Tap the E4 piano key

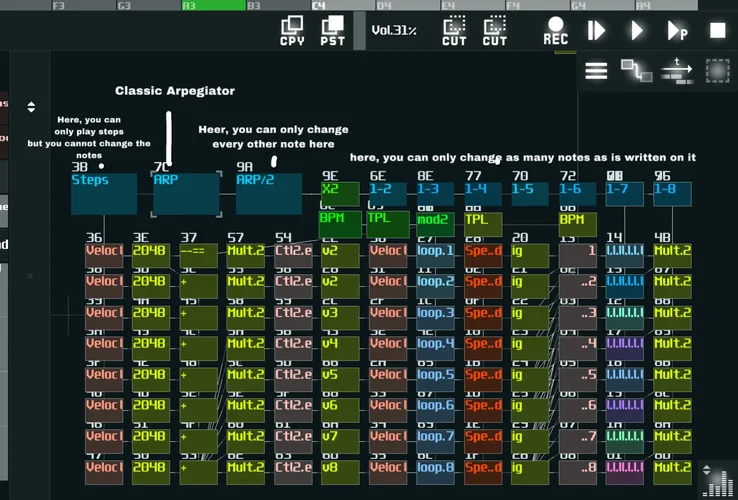click(x=473, y=5)
